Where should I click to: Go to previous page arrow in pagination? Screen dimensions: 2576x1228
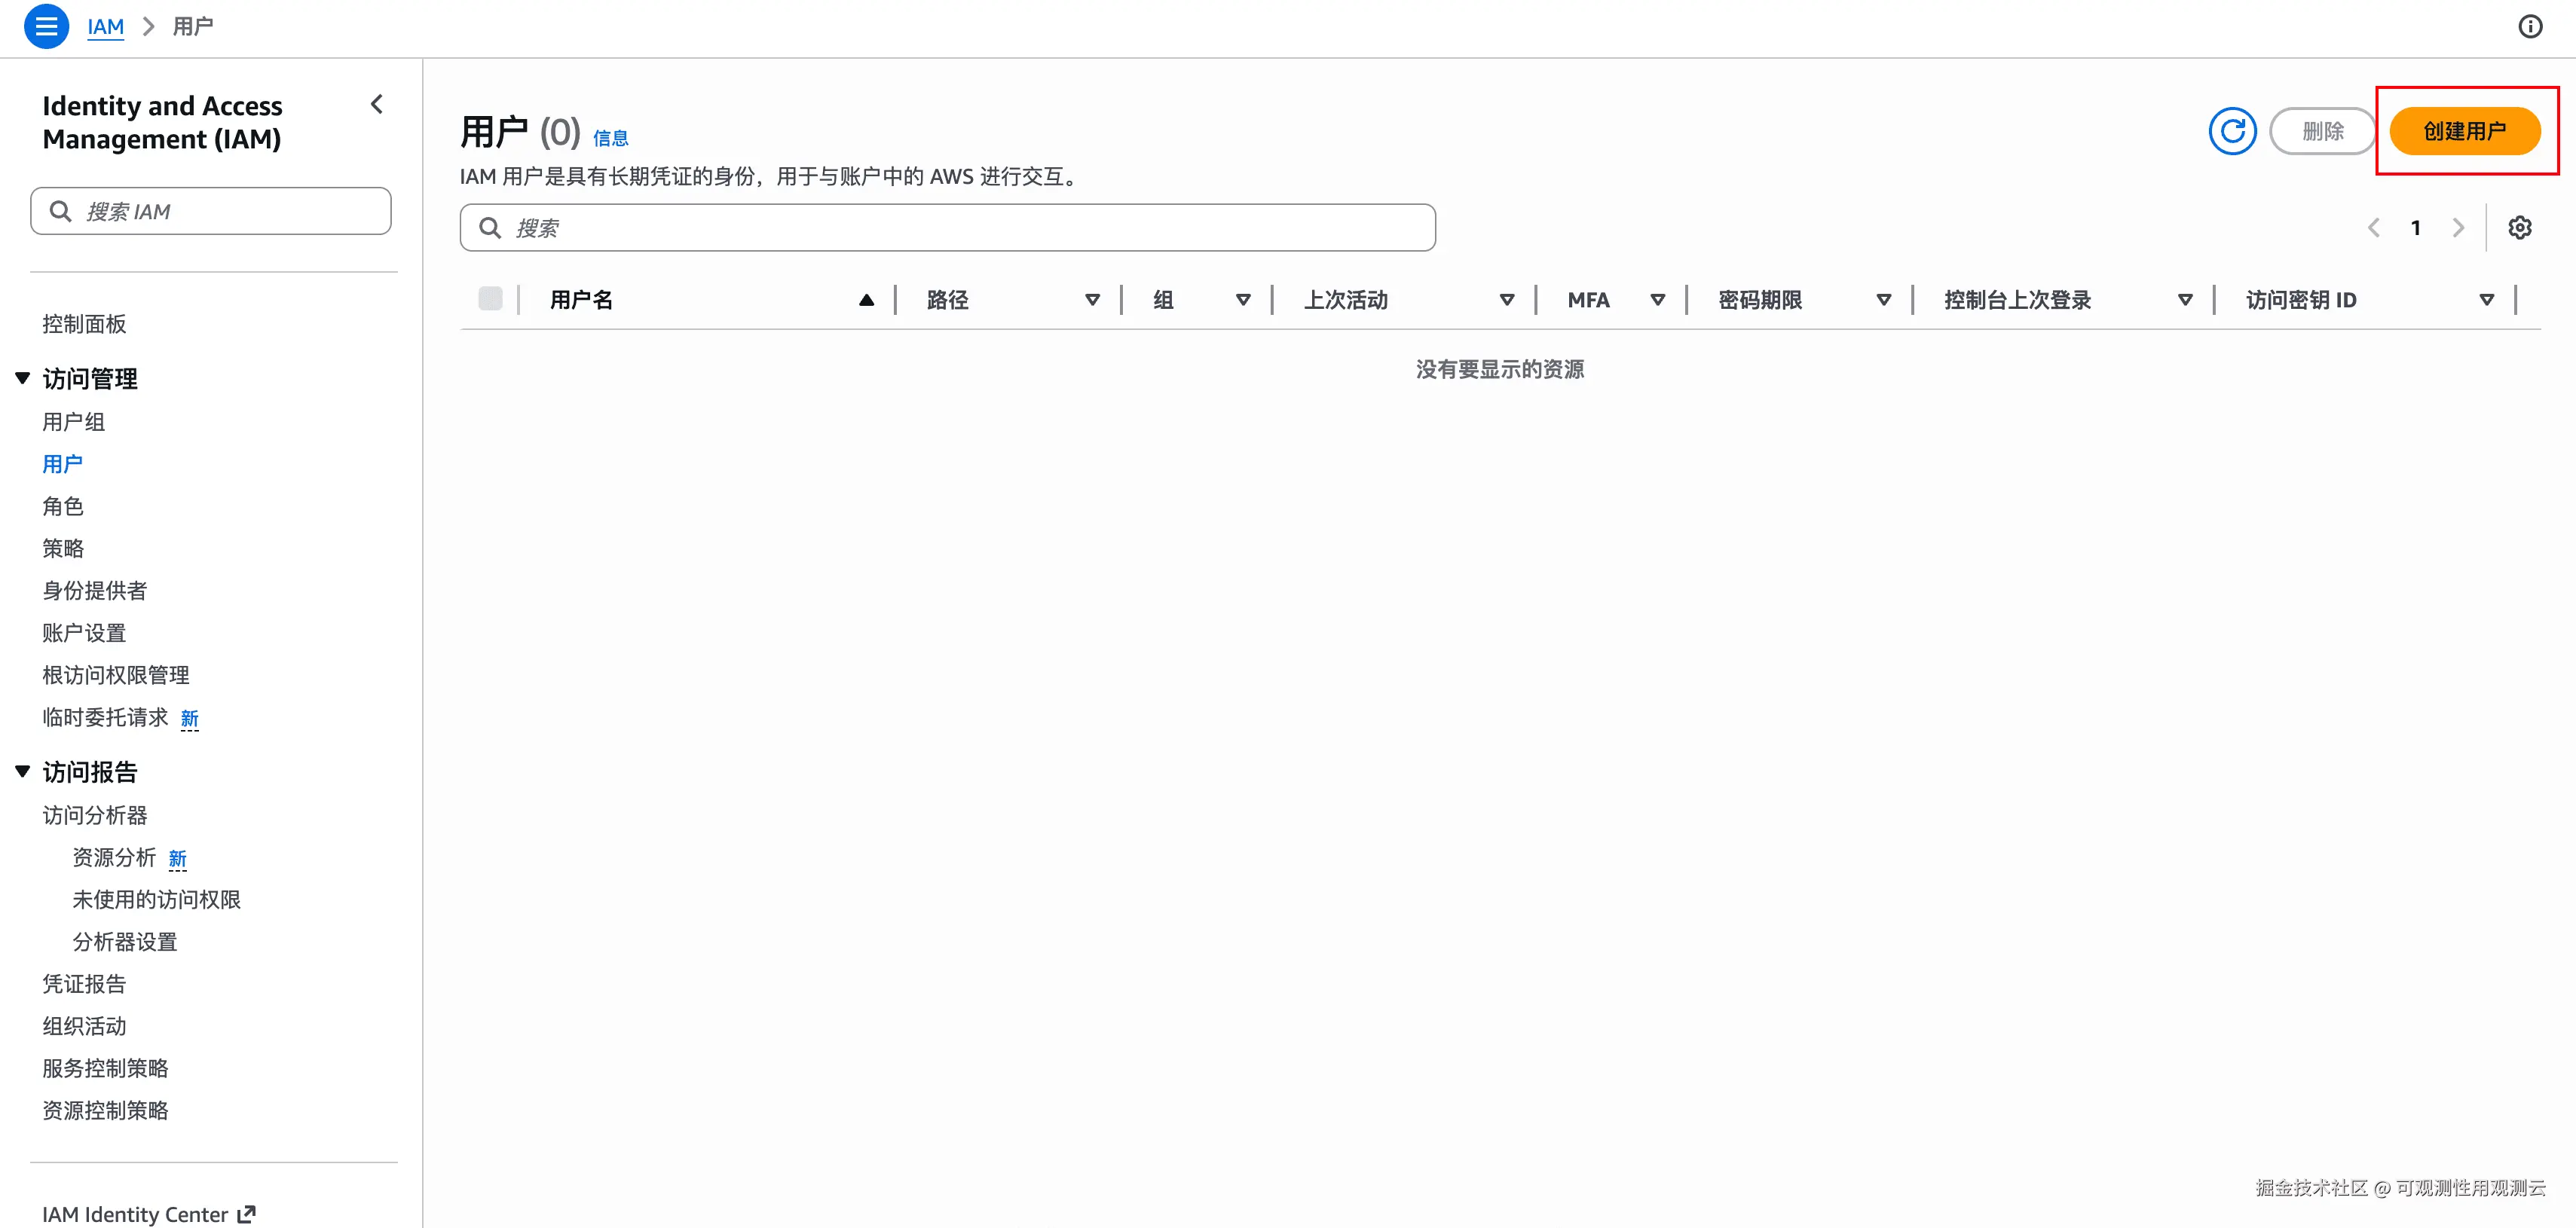[x=2373, y=228]
